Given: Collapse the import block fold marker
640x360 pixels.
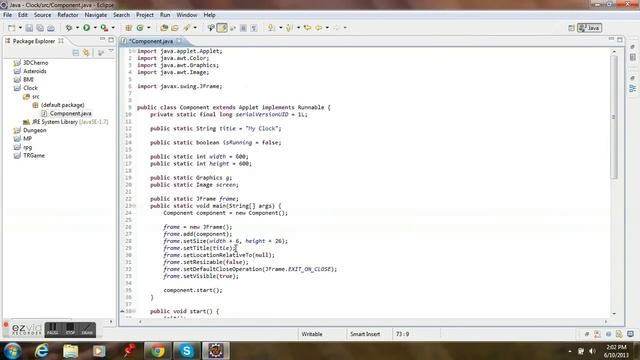Looking at the screenshot, I should pos(134,51).
